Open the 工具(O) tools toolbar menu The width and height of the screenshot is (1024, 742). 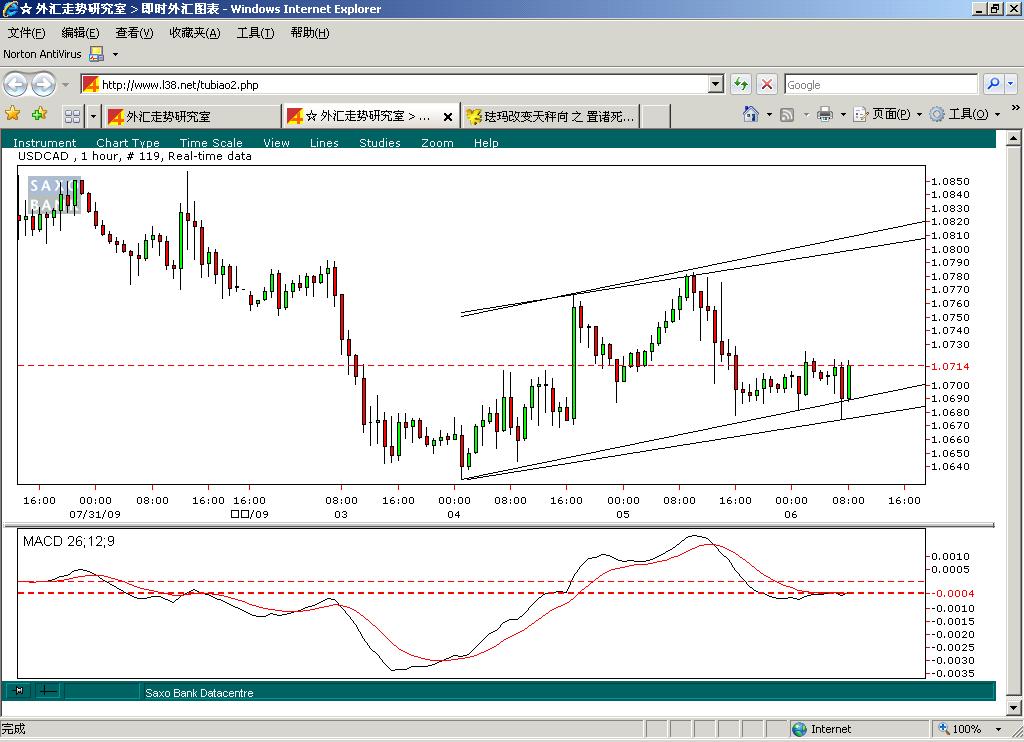965,114
